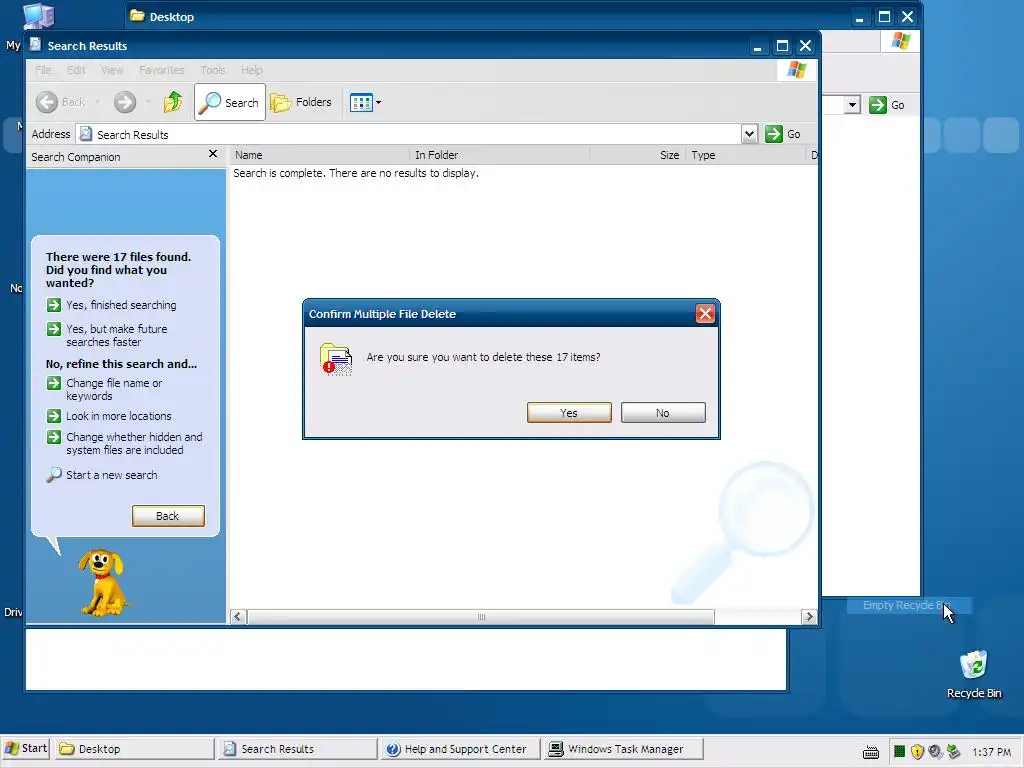Open the Help menu
This screenshot has width=1024, height=768.
(251, 70)
